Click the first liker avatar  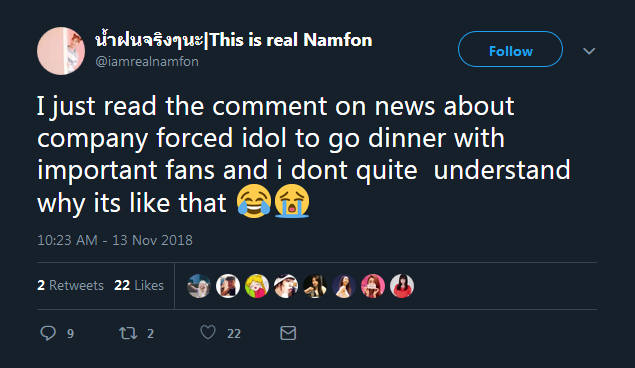tap(199, 286)
